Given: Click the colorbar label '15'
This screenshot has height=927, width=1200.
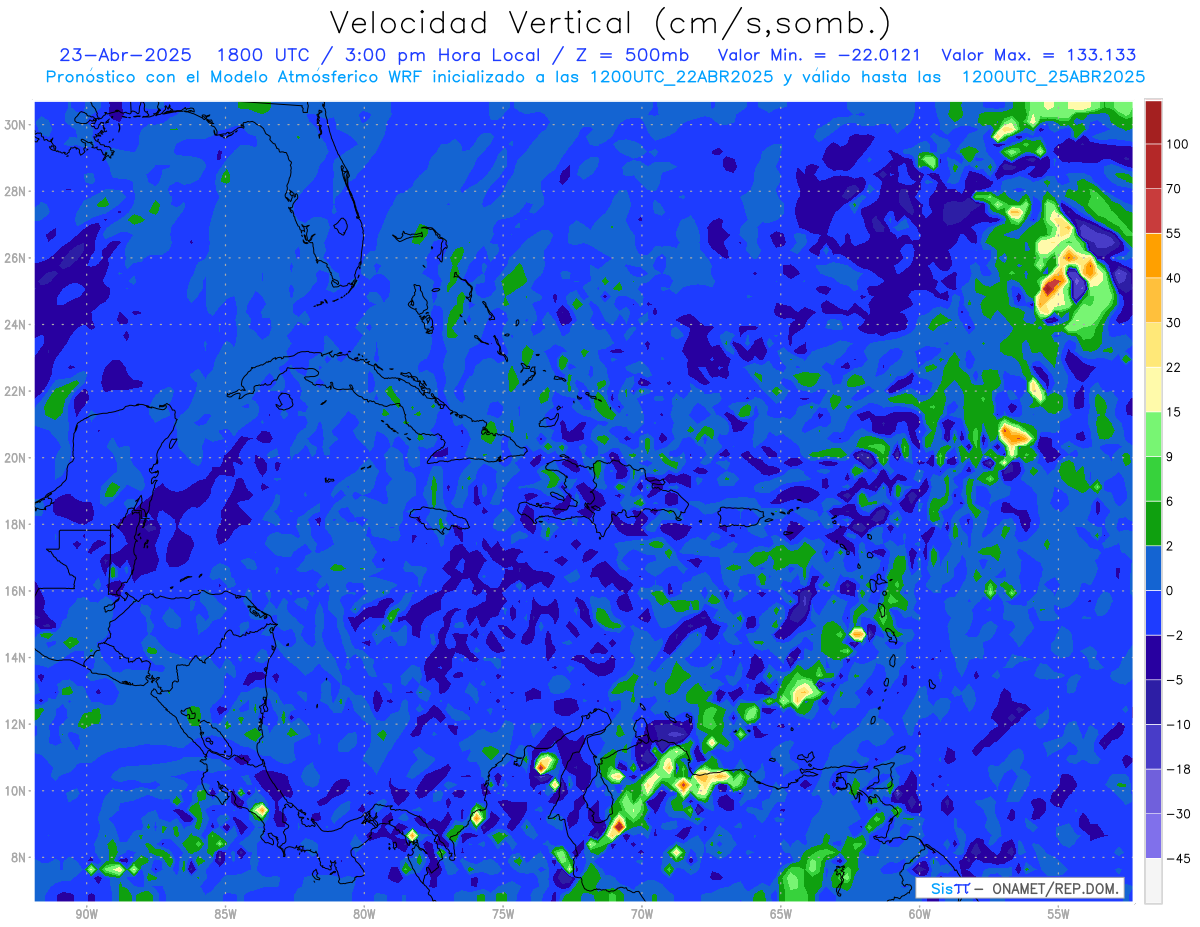Looking at the screenshot, I should click(1174, 411).
